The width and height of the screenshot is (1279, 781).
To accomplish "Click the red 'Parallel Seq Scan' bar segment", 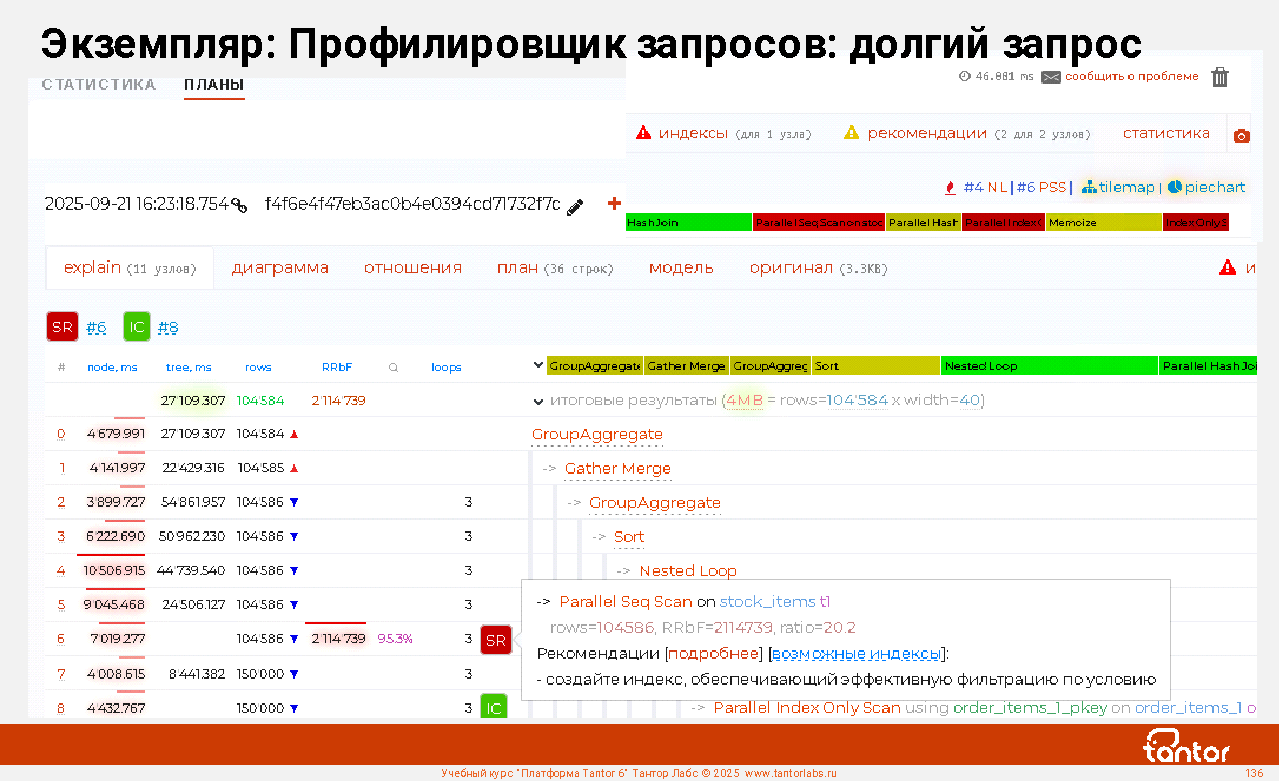I will (x=818, y=223).
